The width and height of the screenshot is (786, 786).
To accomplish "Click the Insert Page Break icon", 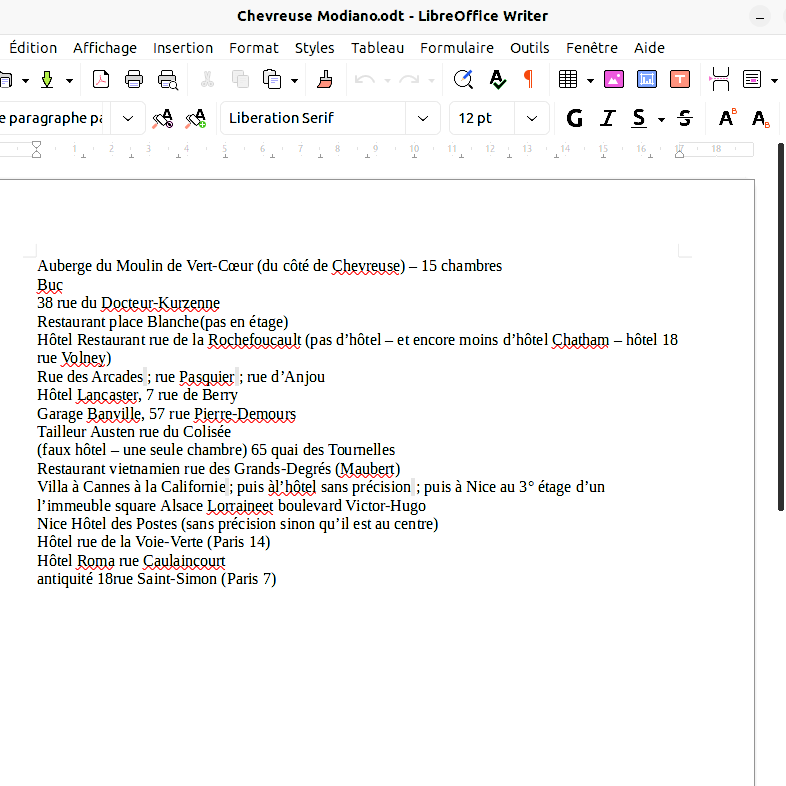I will (720, 80).
